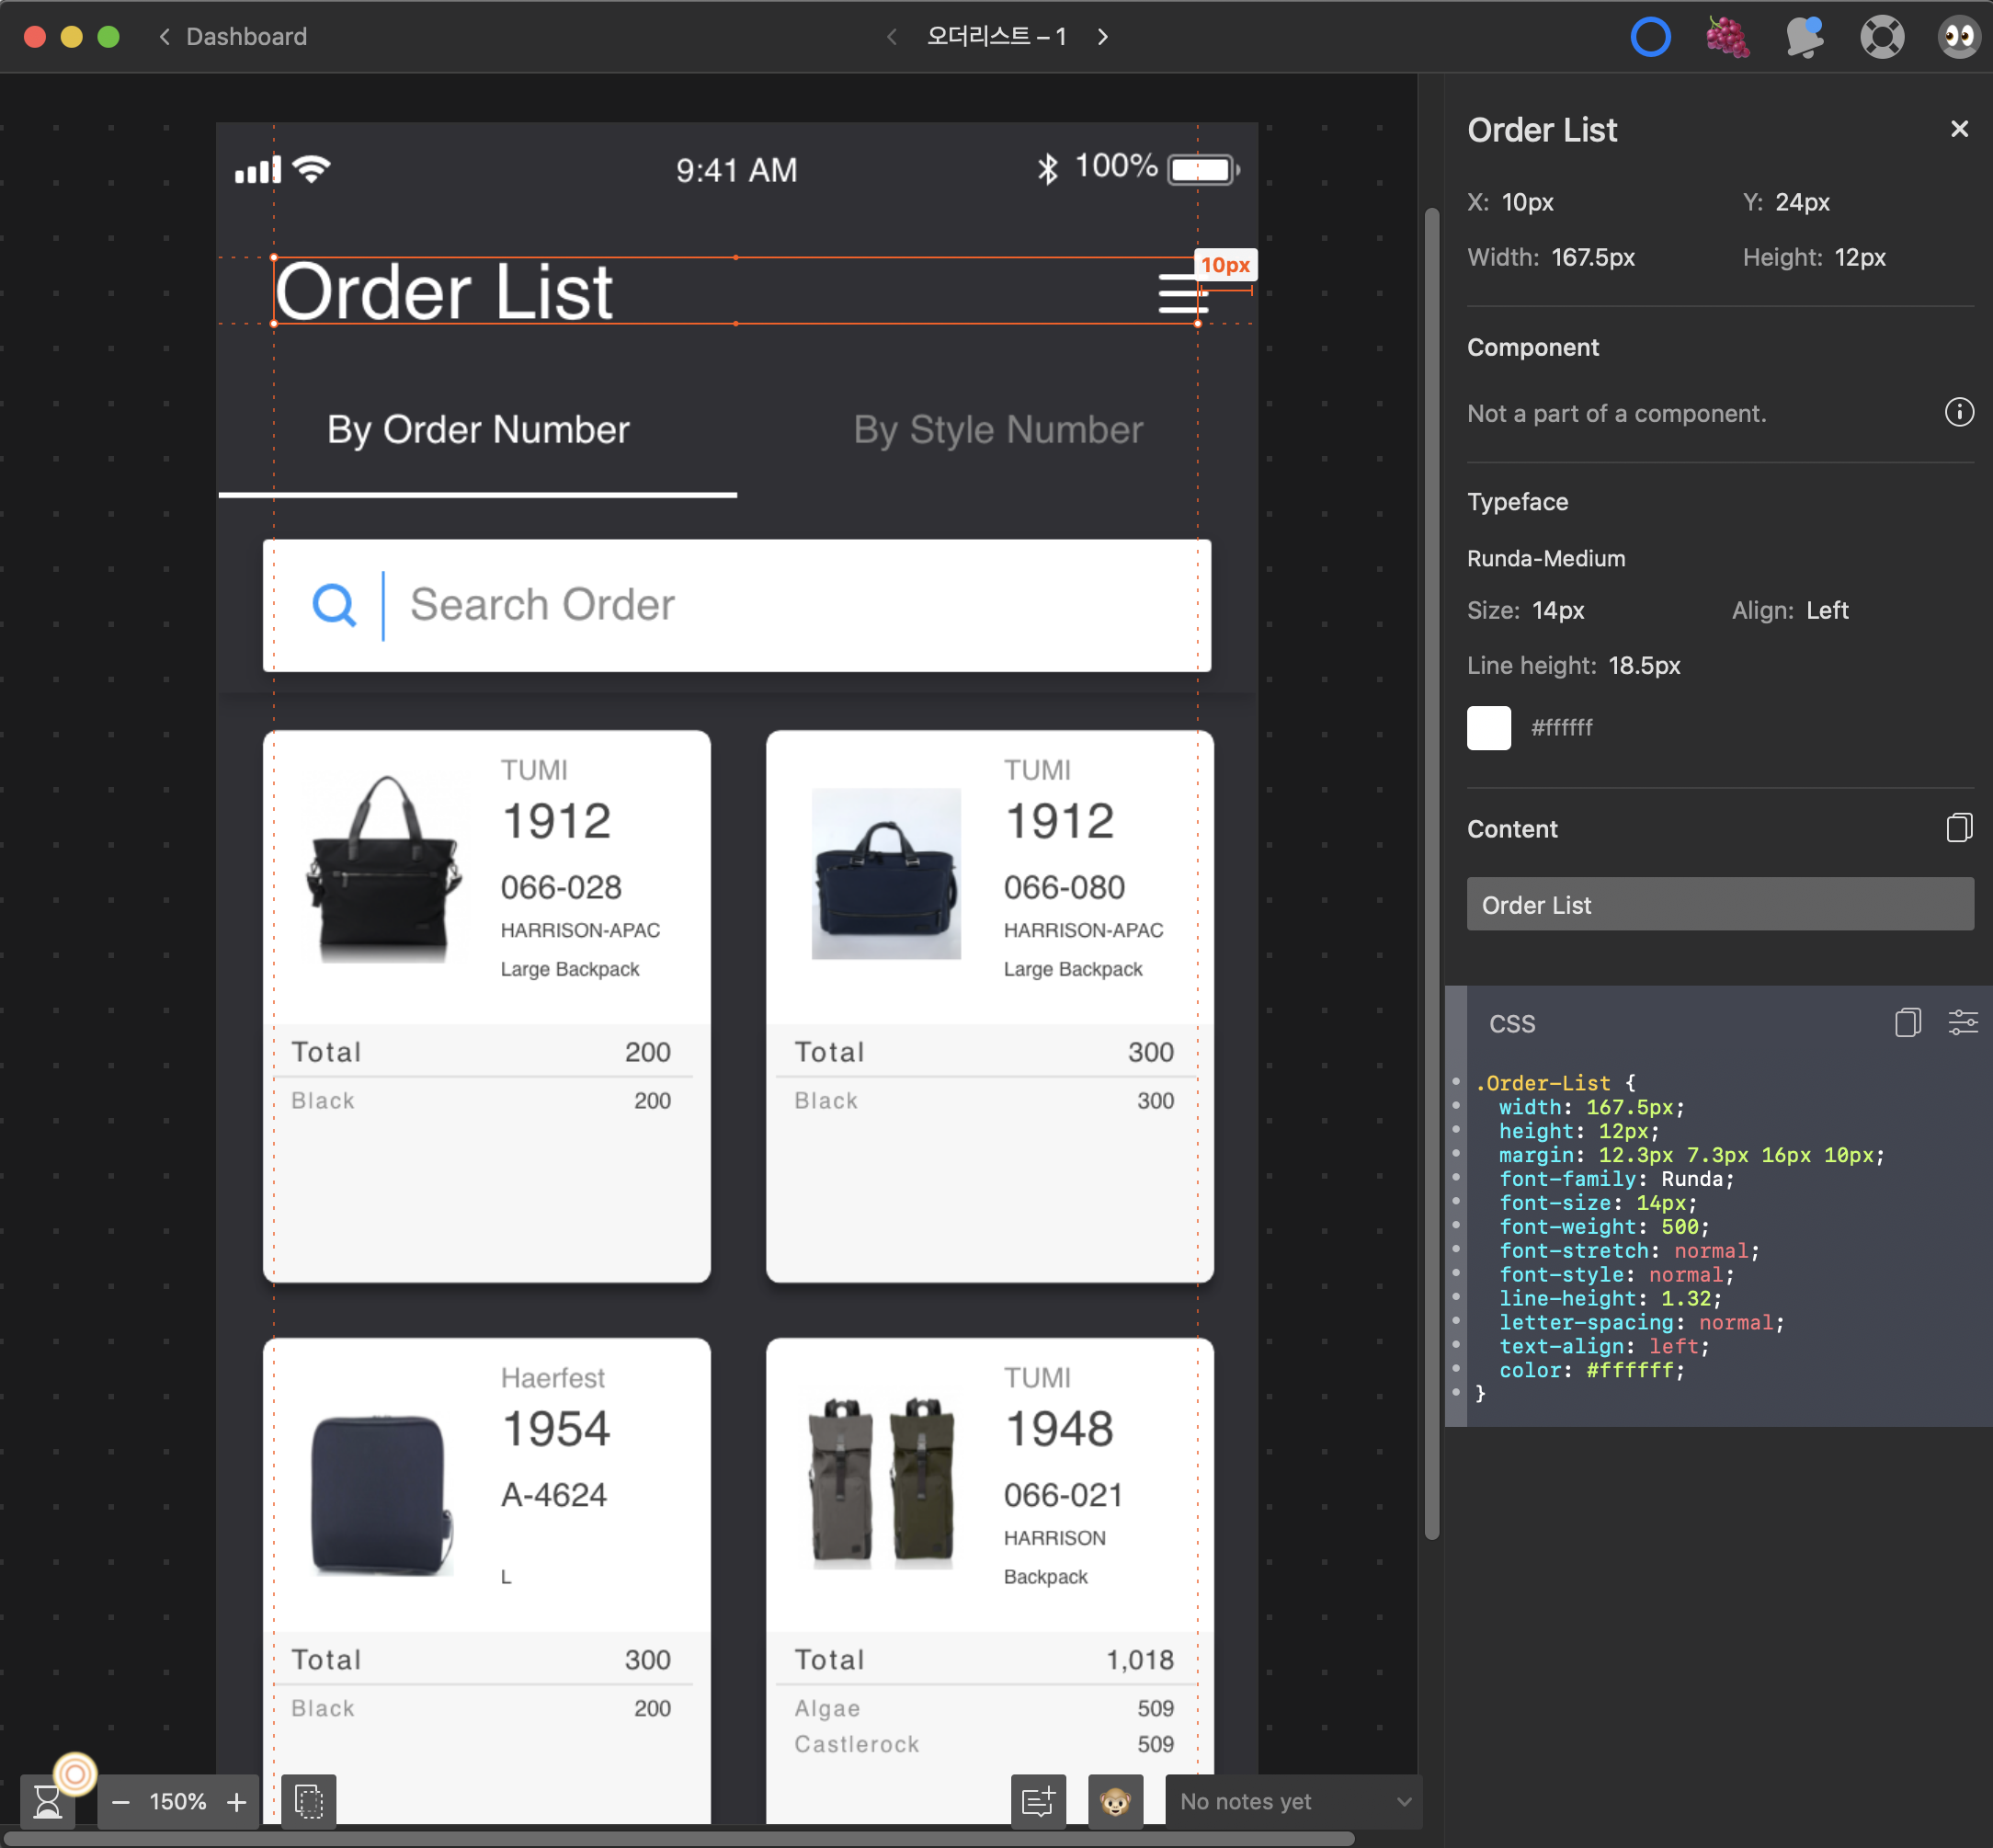
Task: Click component info icon
Action: (1958, 412)
